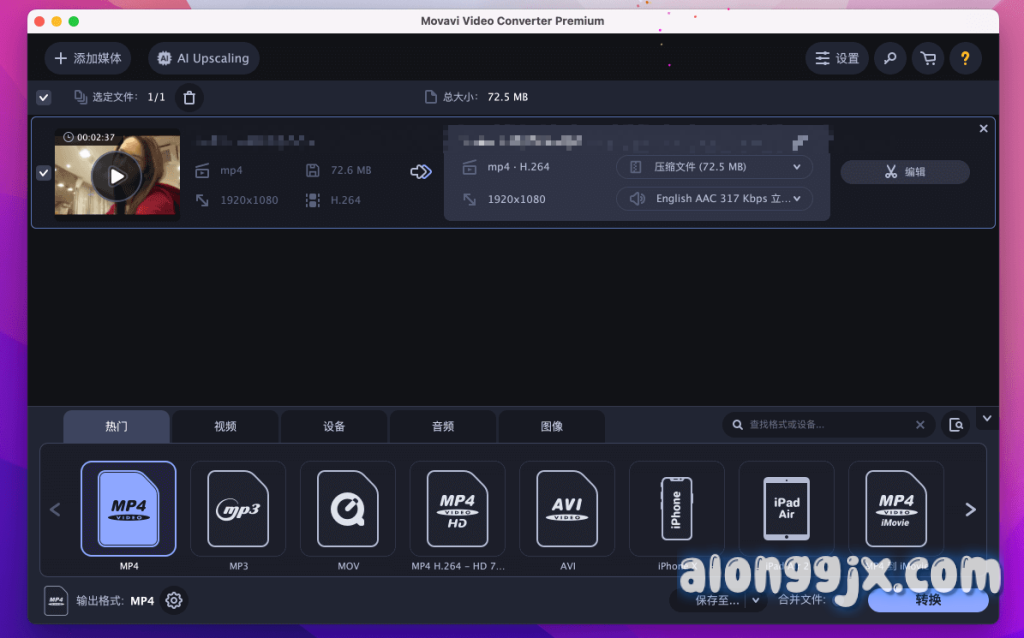Select the MP3 format preset icon
The width and height of the screenshot is (1024, 638).
tap(238, 509)
